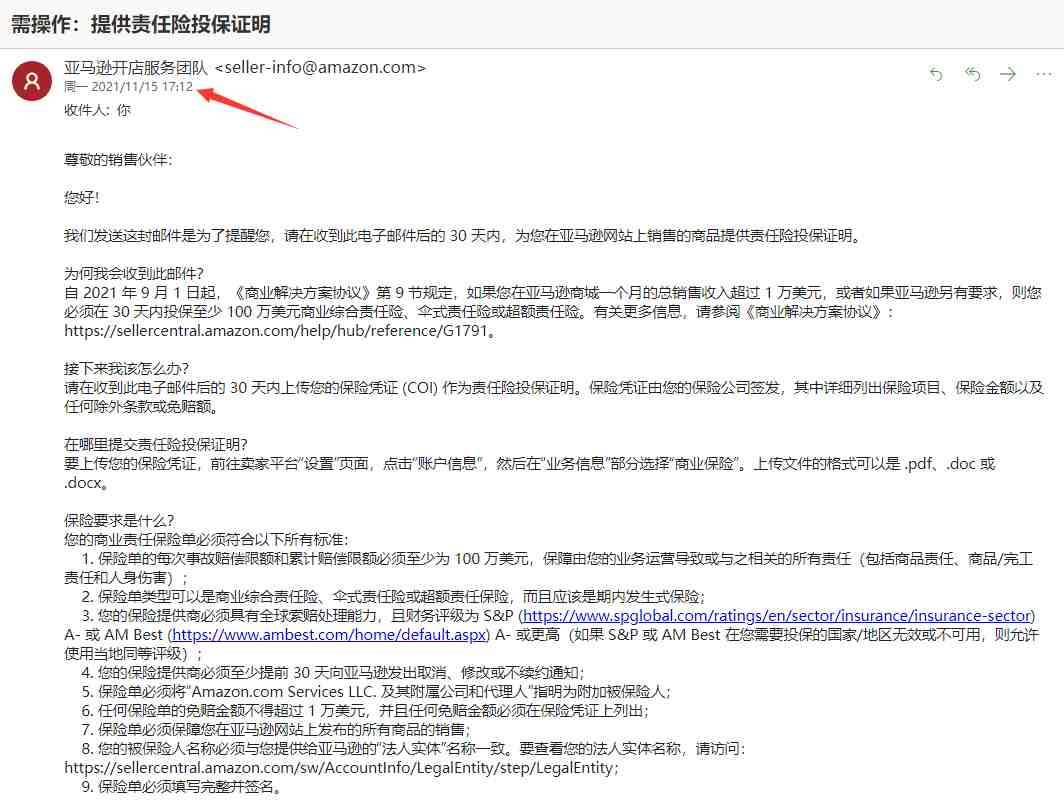Click the recipient line 收件人: 你
The image size is (1064, 800).
(x=97, y=110)
